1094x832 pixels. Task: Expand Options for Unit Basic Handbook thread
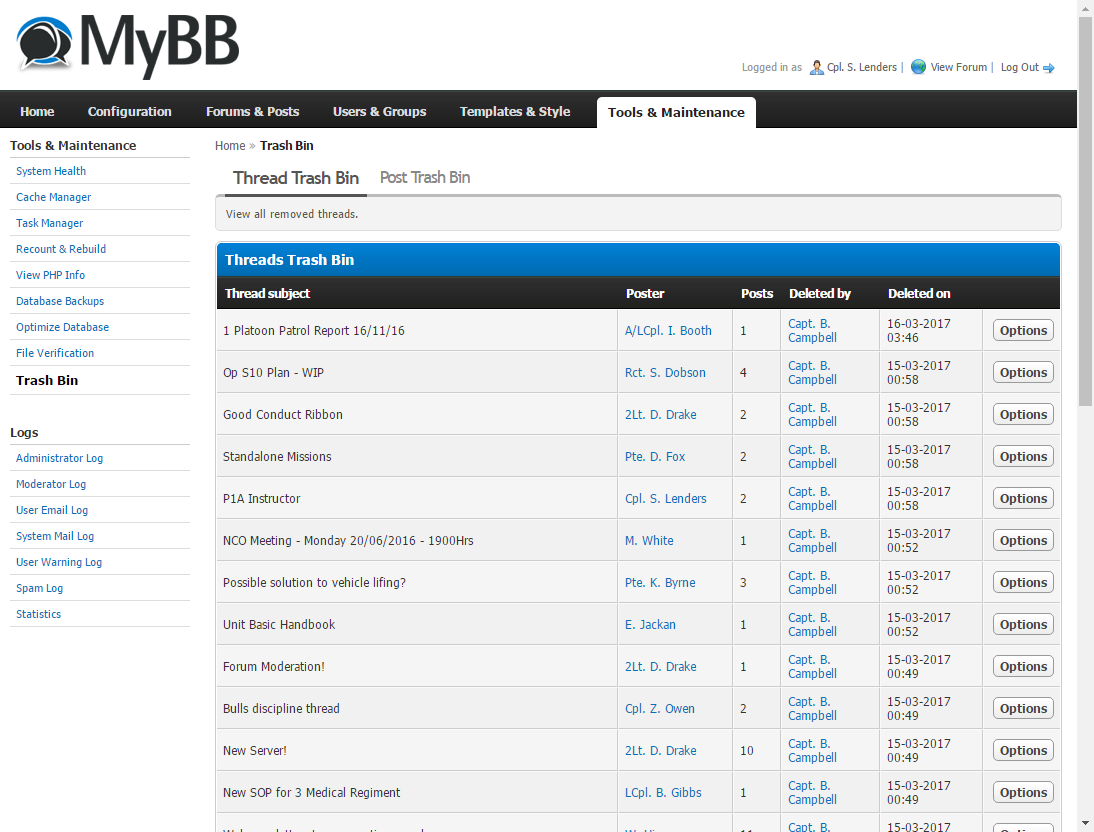(x=1022, y=625)
